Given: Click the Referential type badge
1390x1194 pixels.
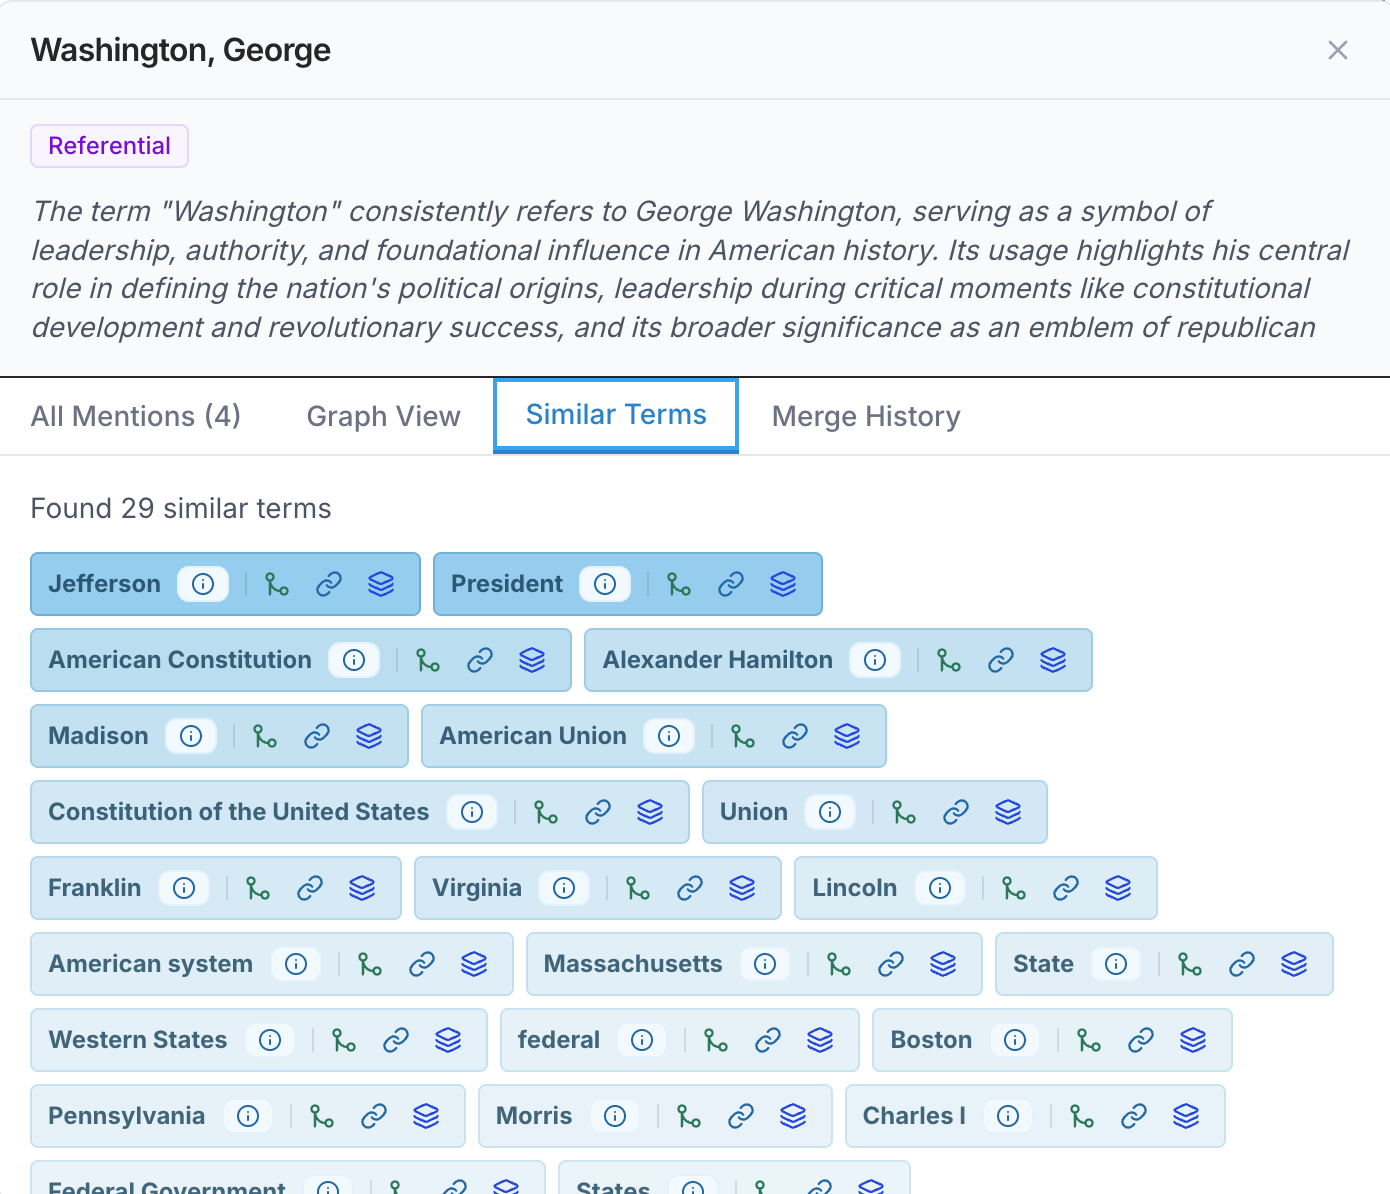Looking at the screenshot, I should click(109, 146).
